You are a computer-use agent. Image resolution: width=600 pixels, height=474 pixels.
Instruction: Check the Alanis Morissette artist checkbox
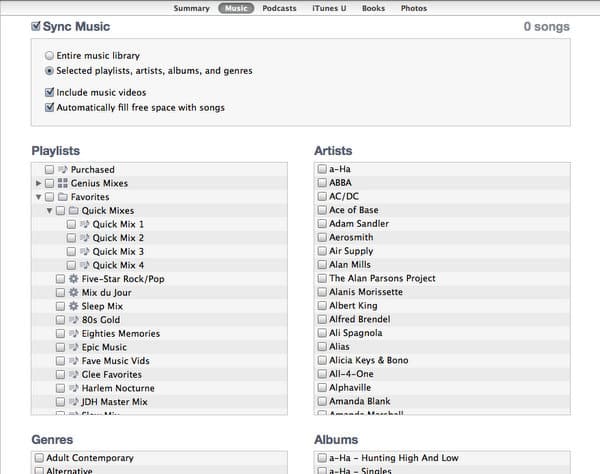pos(322,292)
